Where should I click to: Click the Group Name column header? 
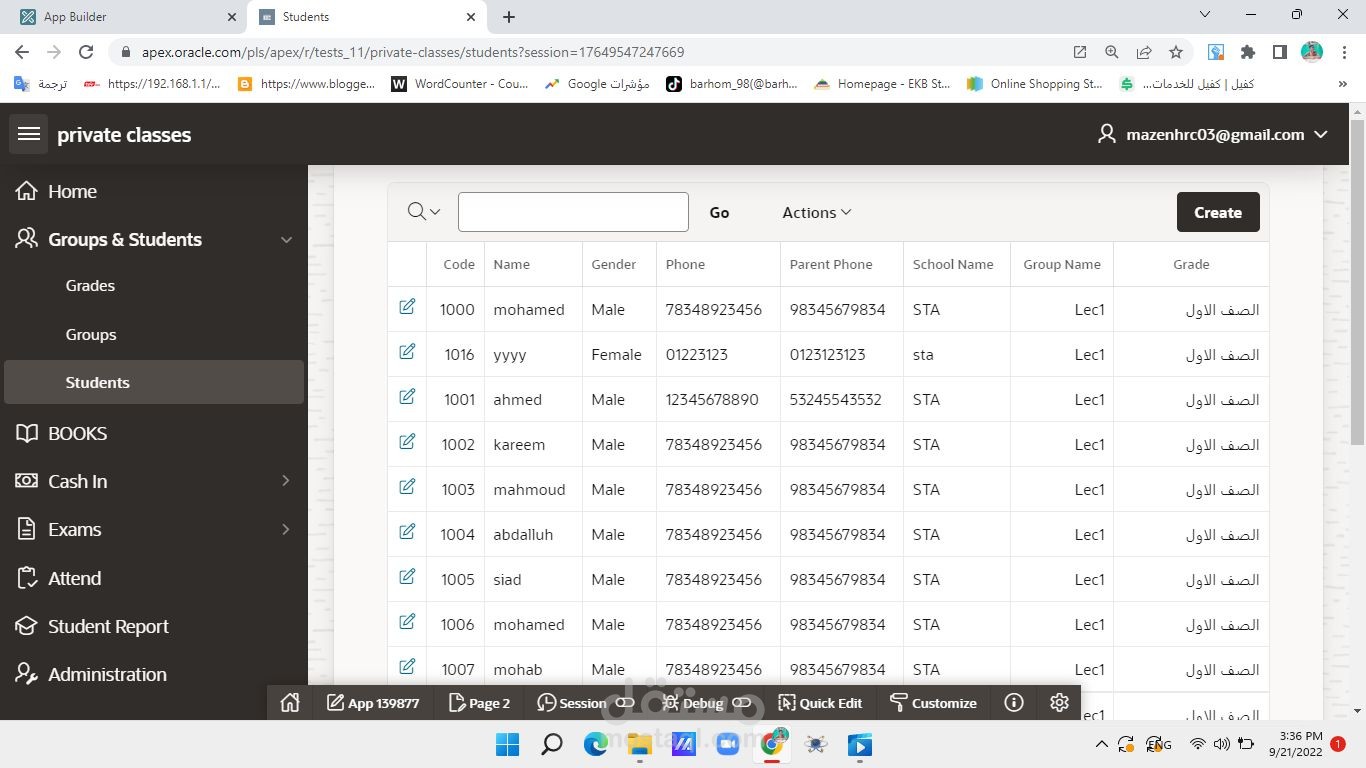click(x=1062, y=264)
